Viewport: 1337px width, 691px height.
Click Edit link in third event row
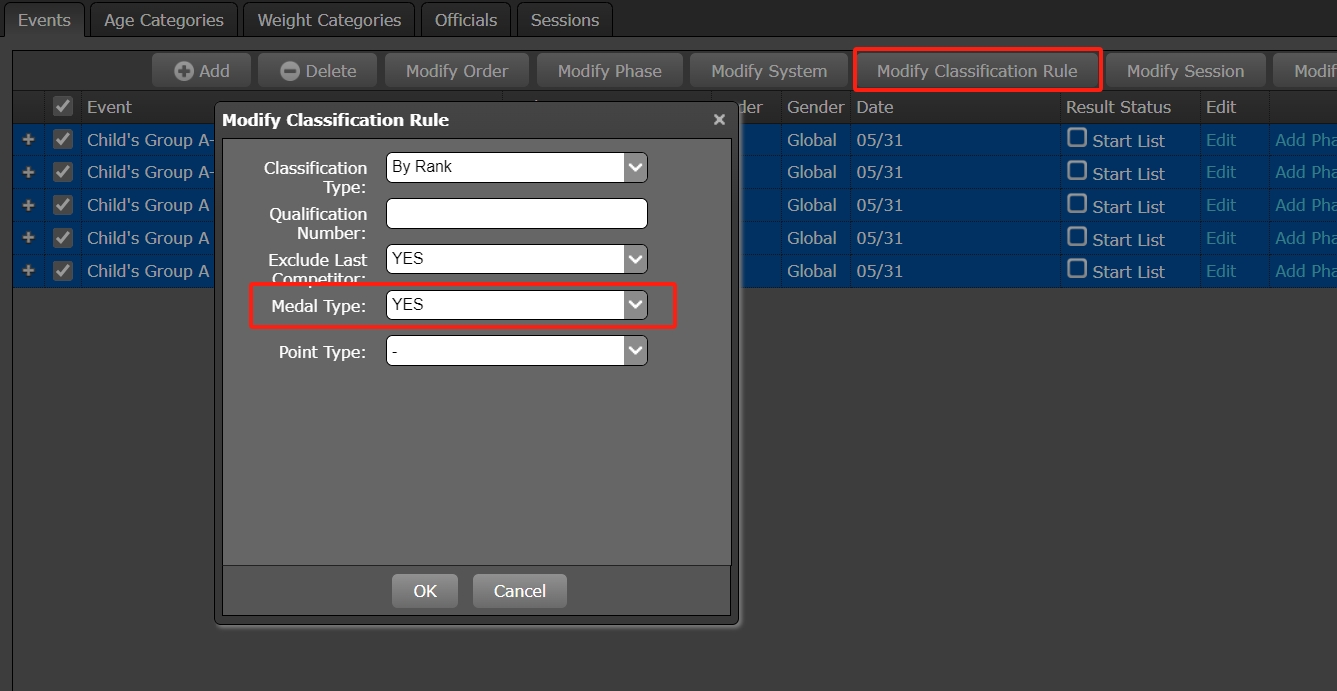(x=1221, y=205)
